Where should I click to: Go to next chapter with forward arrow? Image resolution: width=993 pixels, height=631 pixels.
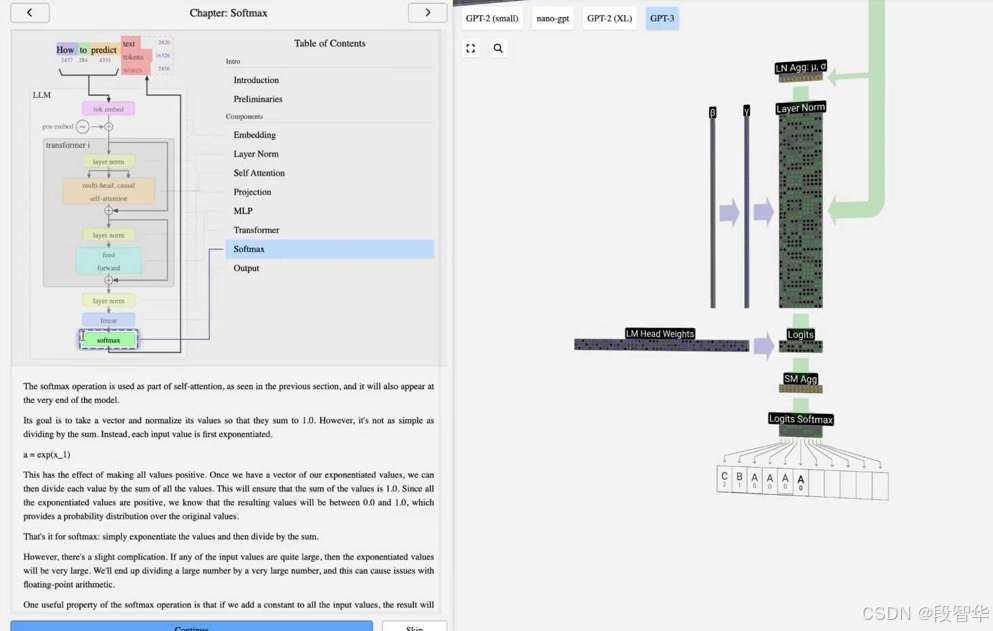pyautogui.click(x=427, y=12)
